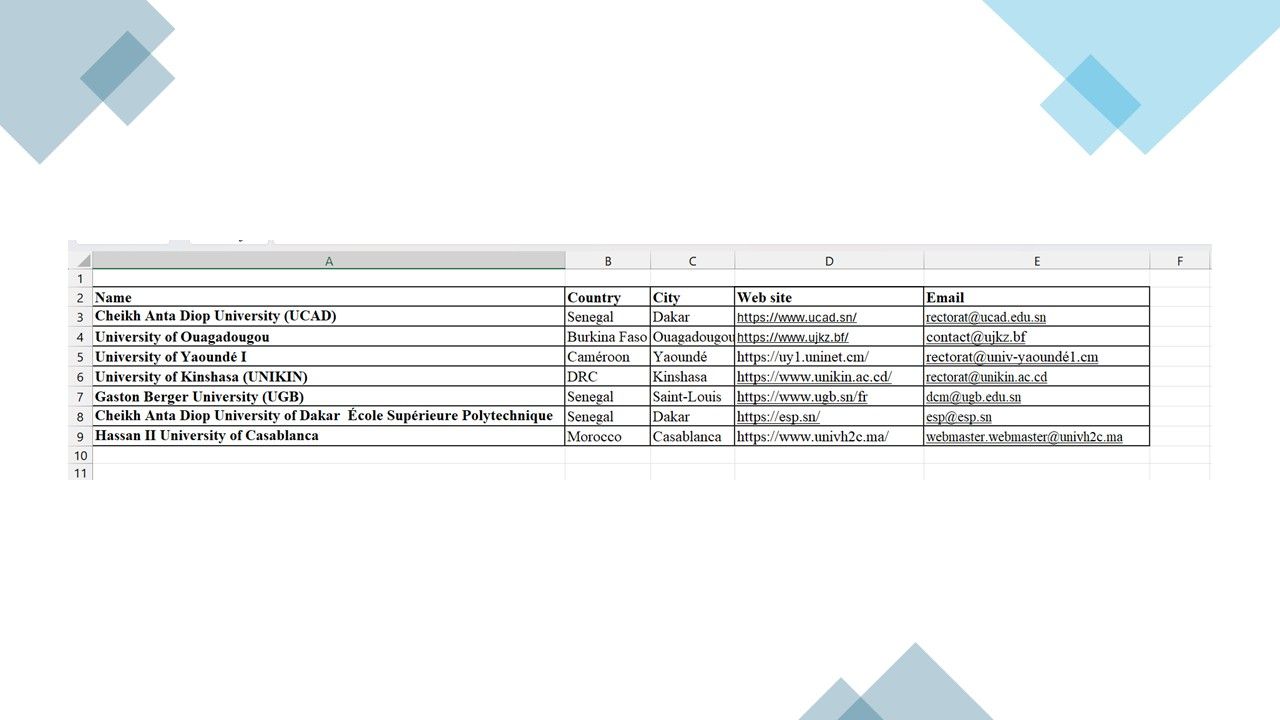This screenshot has width=1280, height=720.
Task: Select row 3 header
Action: (x=80, y=317)
